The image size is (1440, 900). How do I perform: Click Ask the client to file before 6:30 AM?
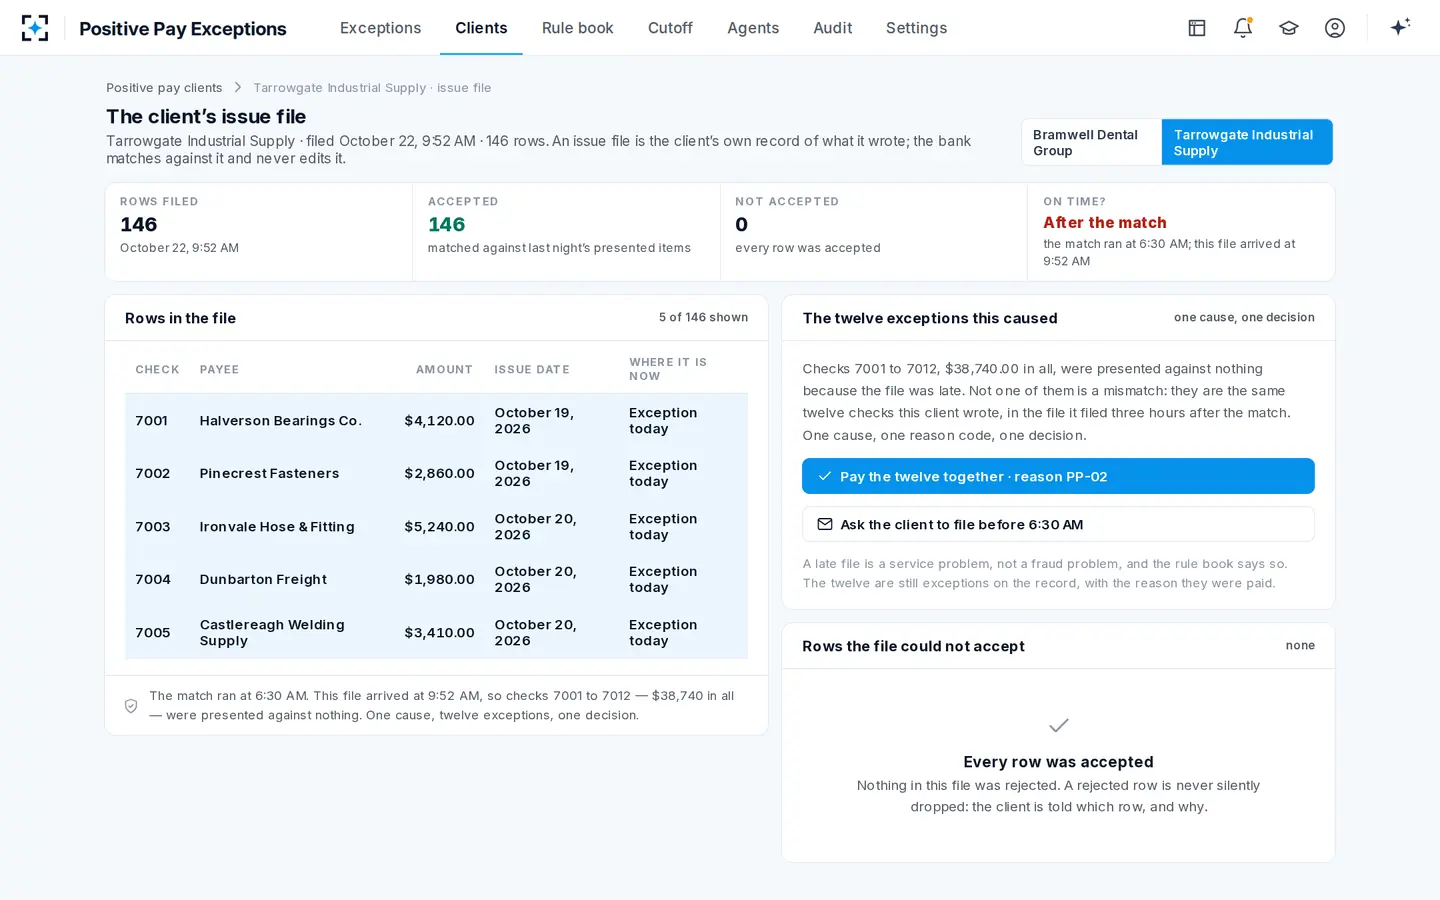coord(1058,524)
